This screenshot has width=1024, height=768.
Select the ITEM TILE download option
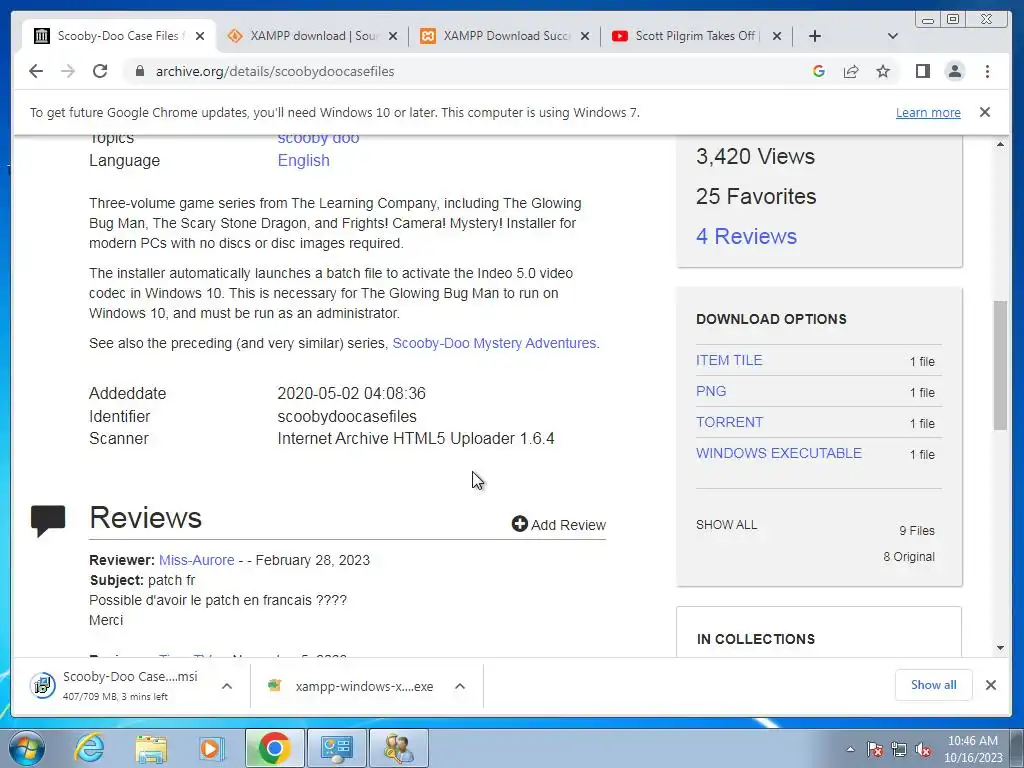pos(729,360)
